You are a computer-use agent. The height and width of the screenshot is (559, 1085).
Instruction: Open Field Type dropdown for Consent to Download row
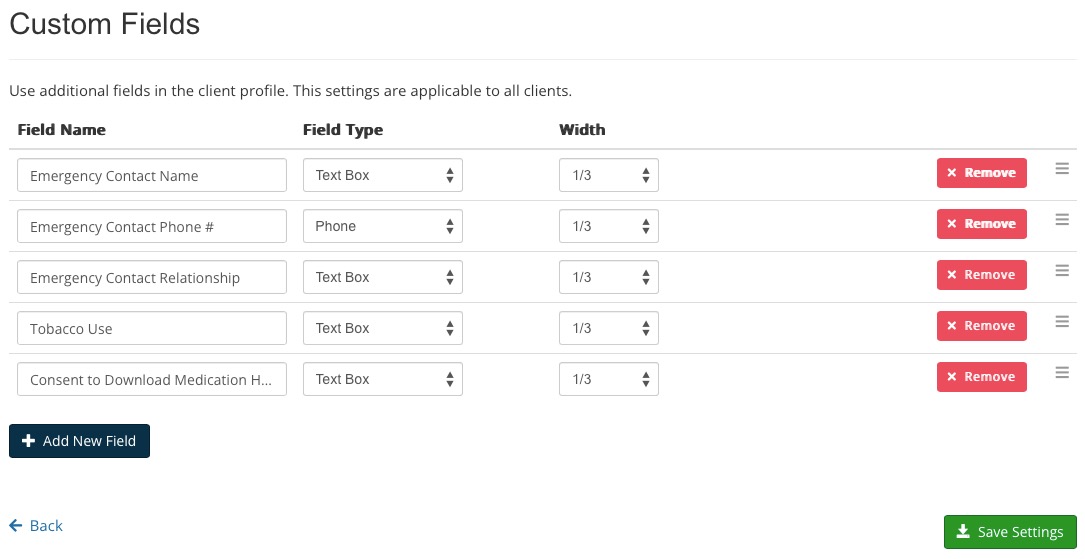pos(383,379)
